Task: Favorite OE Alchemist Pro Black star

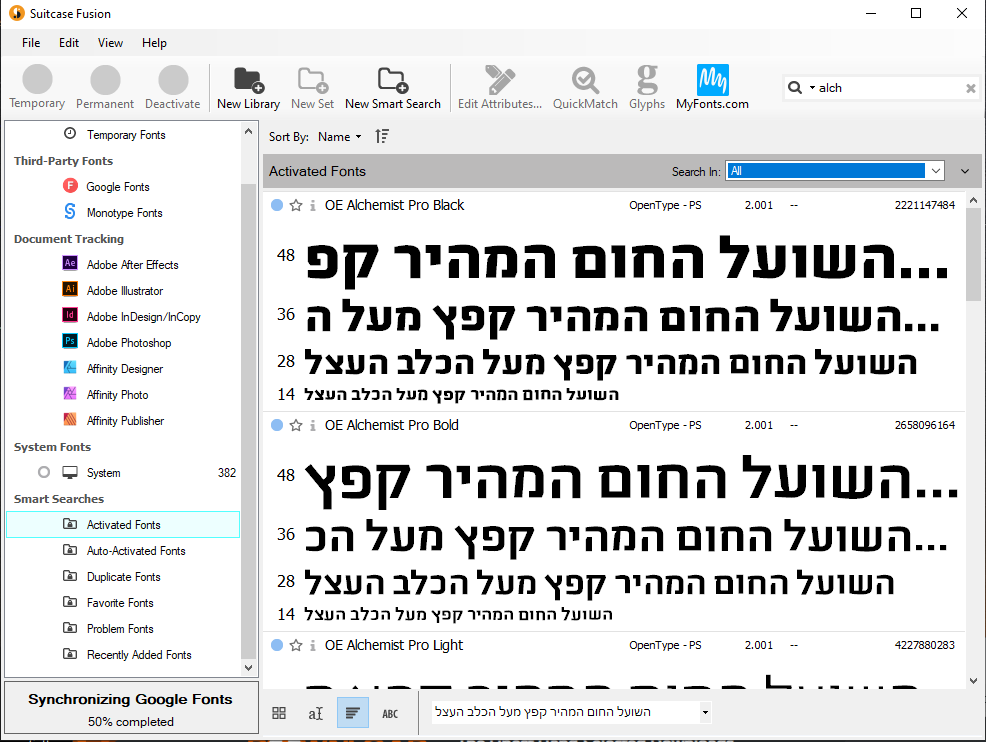Action: (x=296, y=206)
